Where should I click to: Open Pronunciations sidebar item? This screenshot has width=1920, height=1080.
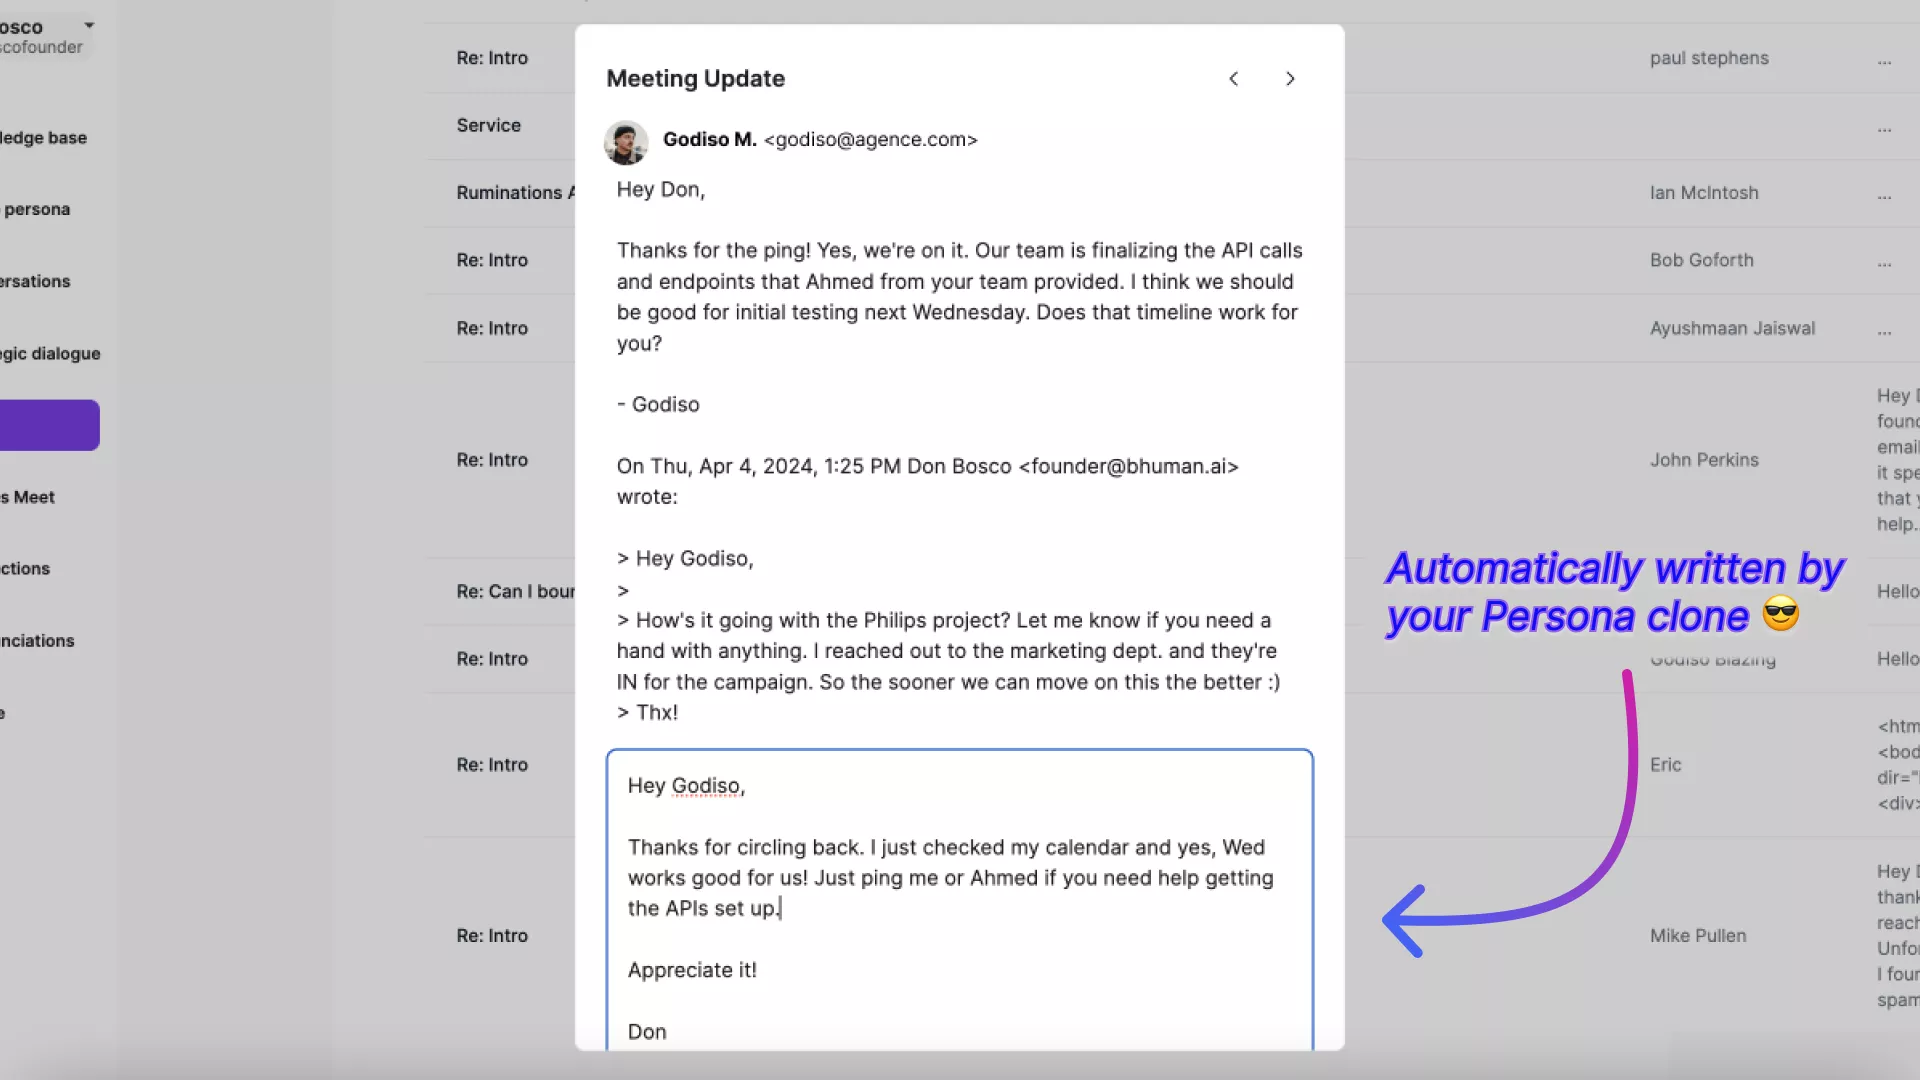click(x=38, y=640)
